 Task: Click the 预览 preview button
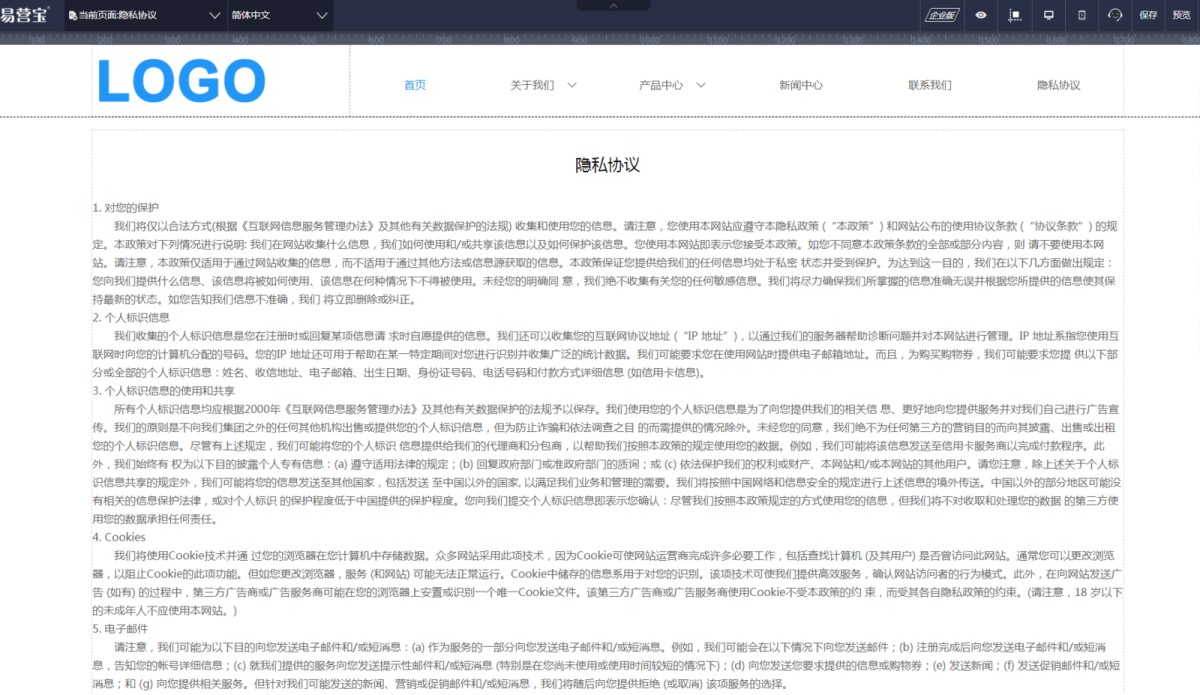click(x=1181, y=15)
